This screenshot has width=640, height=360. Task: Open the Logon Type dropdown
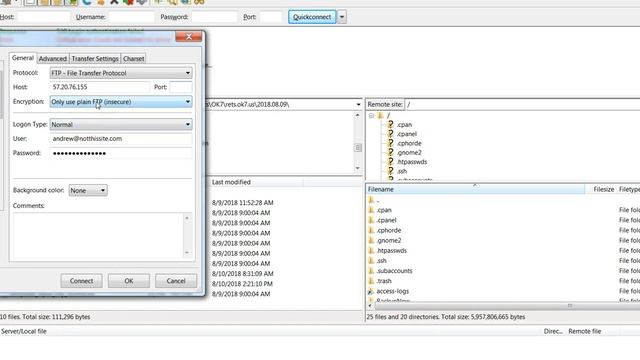point(121,124)
